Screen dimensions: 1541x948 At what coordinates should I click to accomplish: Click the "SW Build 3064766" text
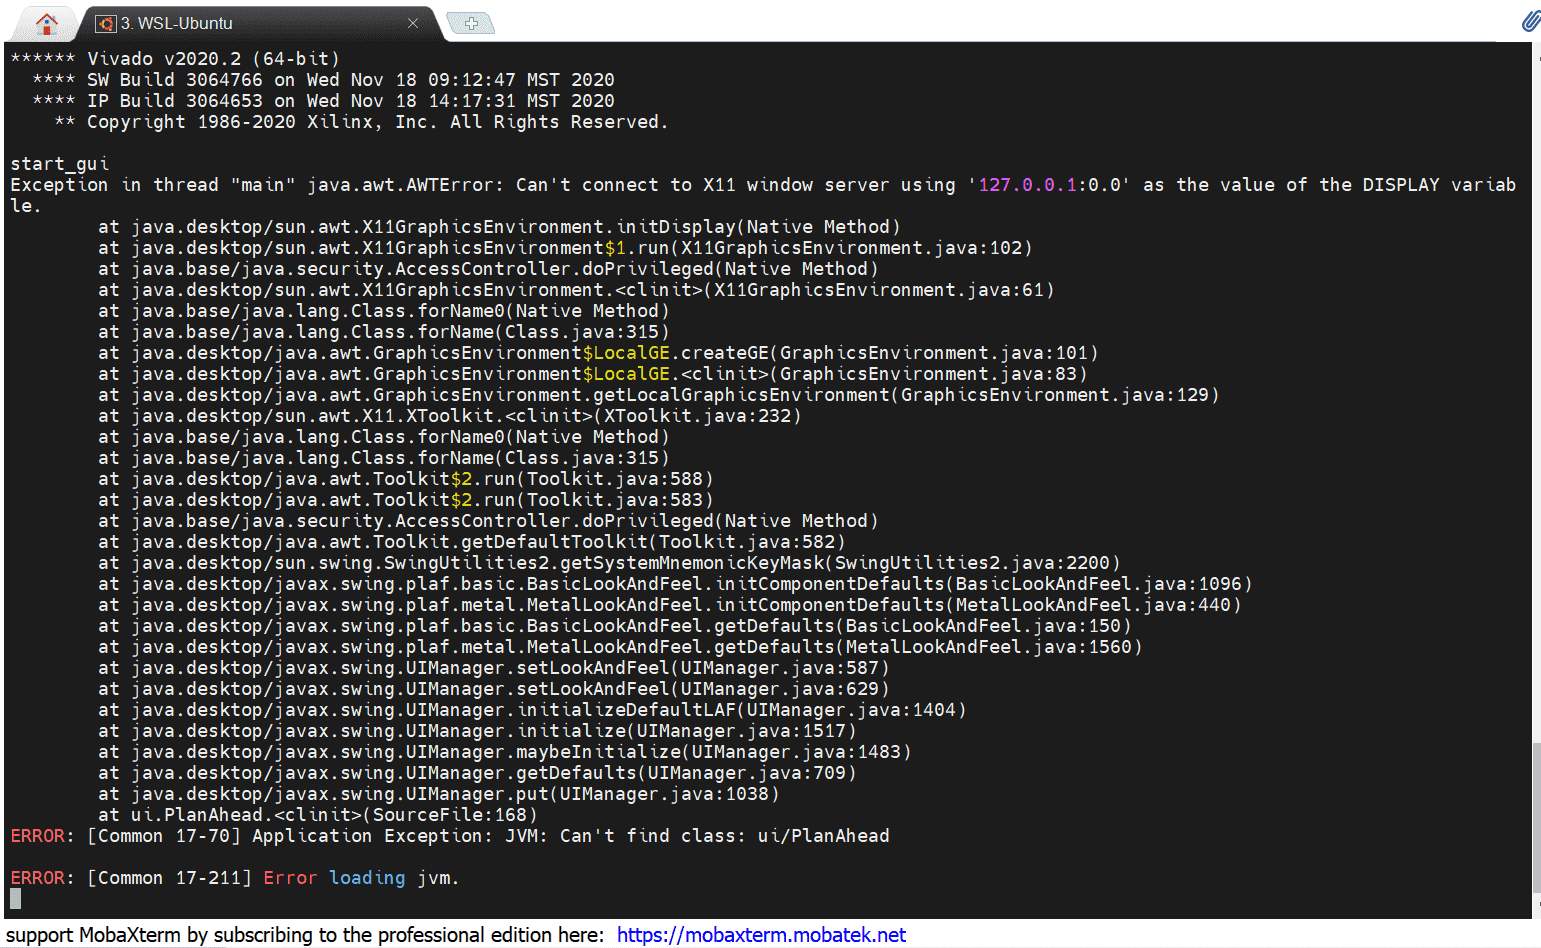[x=175, y=80]
